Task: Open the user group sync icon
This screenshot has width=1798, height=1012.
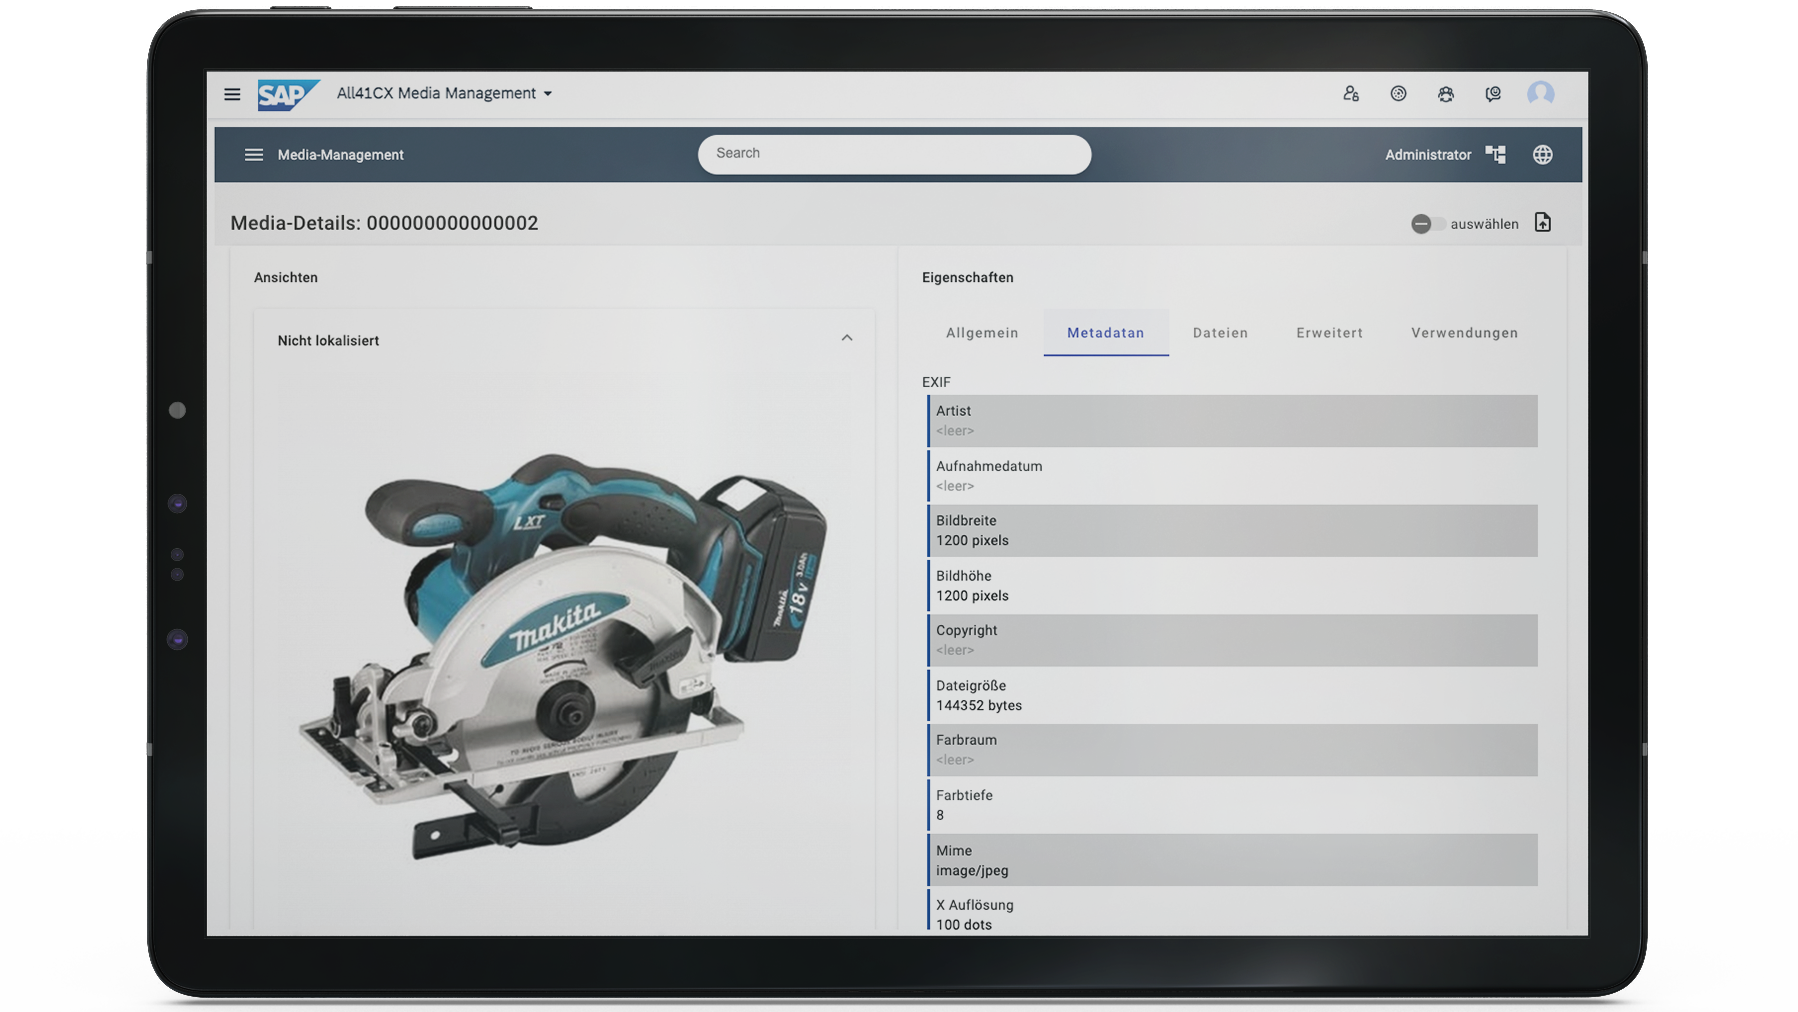Action: tap(1446, 94)
